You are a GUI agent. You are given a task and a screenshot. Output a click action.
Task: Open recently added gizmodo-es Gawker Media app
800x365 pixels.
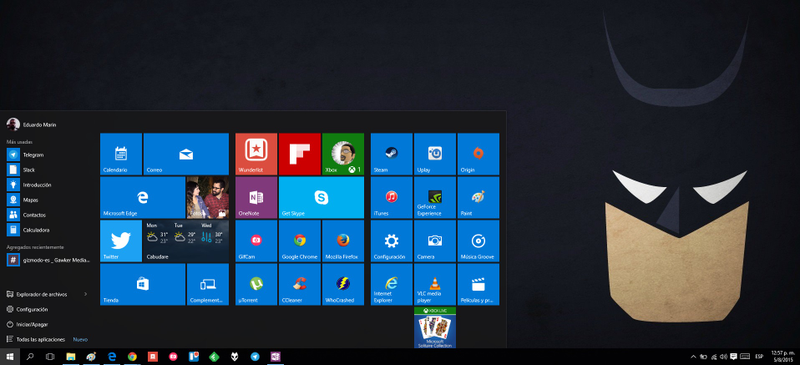coord(48,260)
